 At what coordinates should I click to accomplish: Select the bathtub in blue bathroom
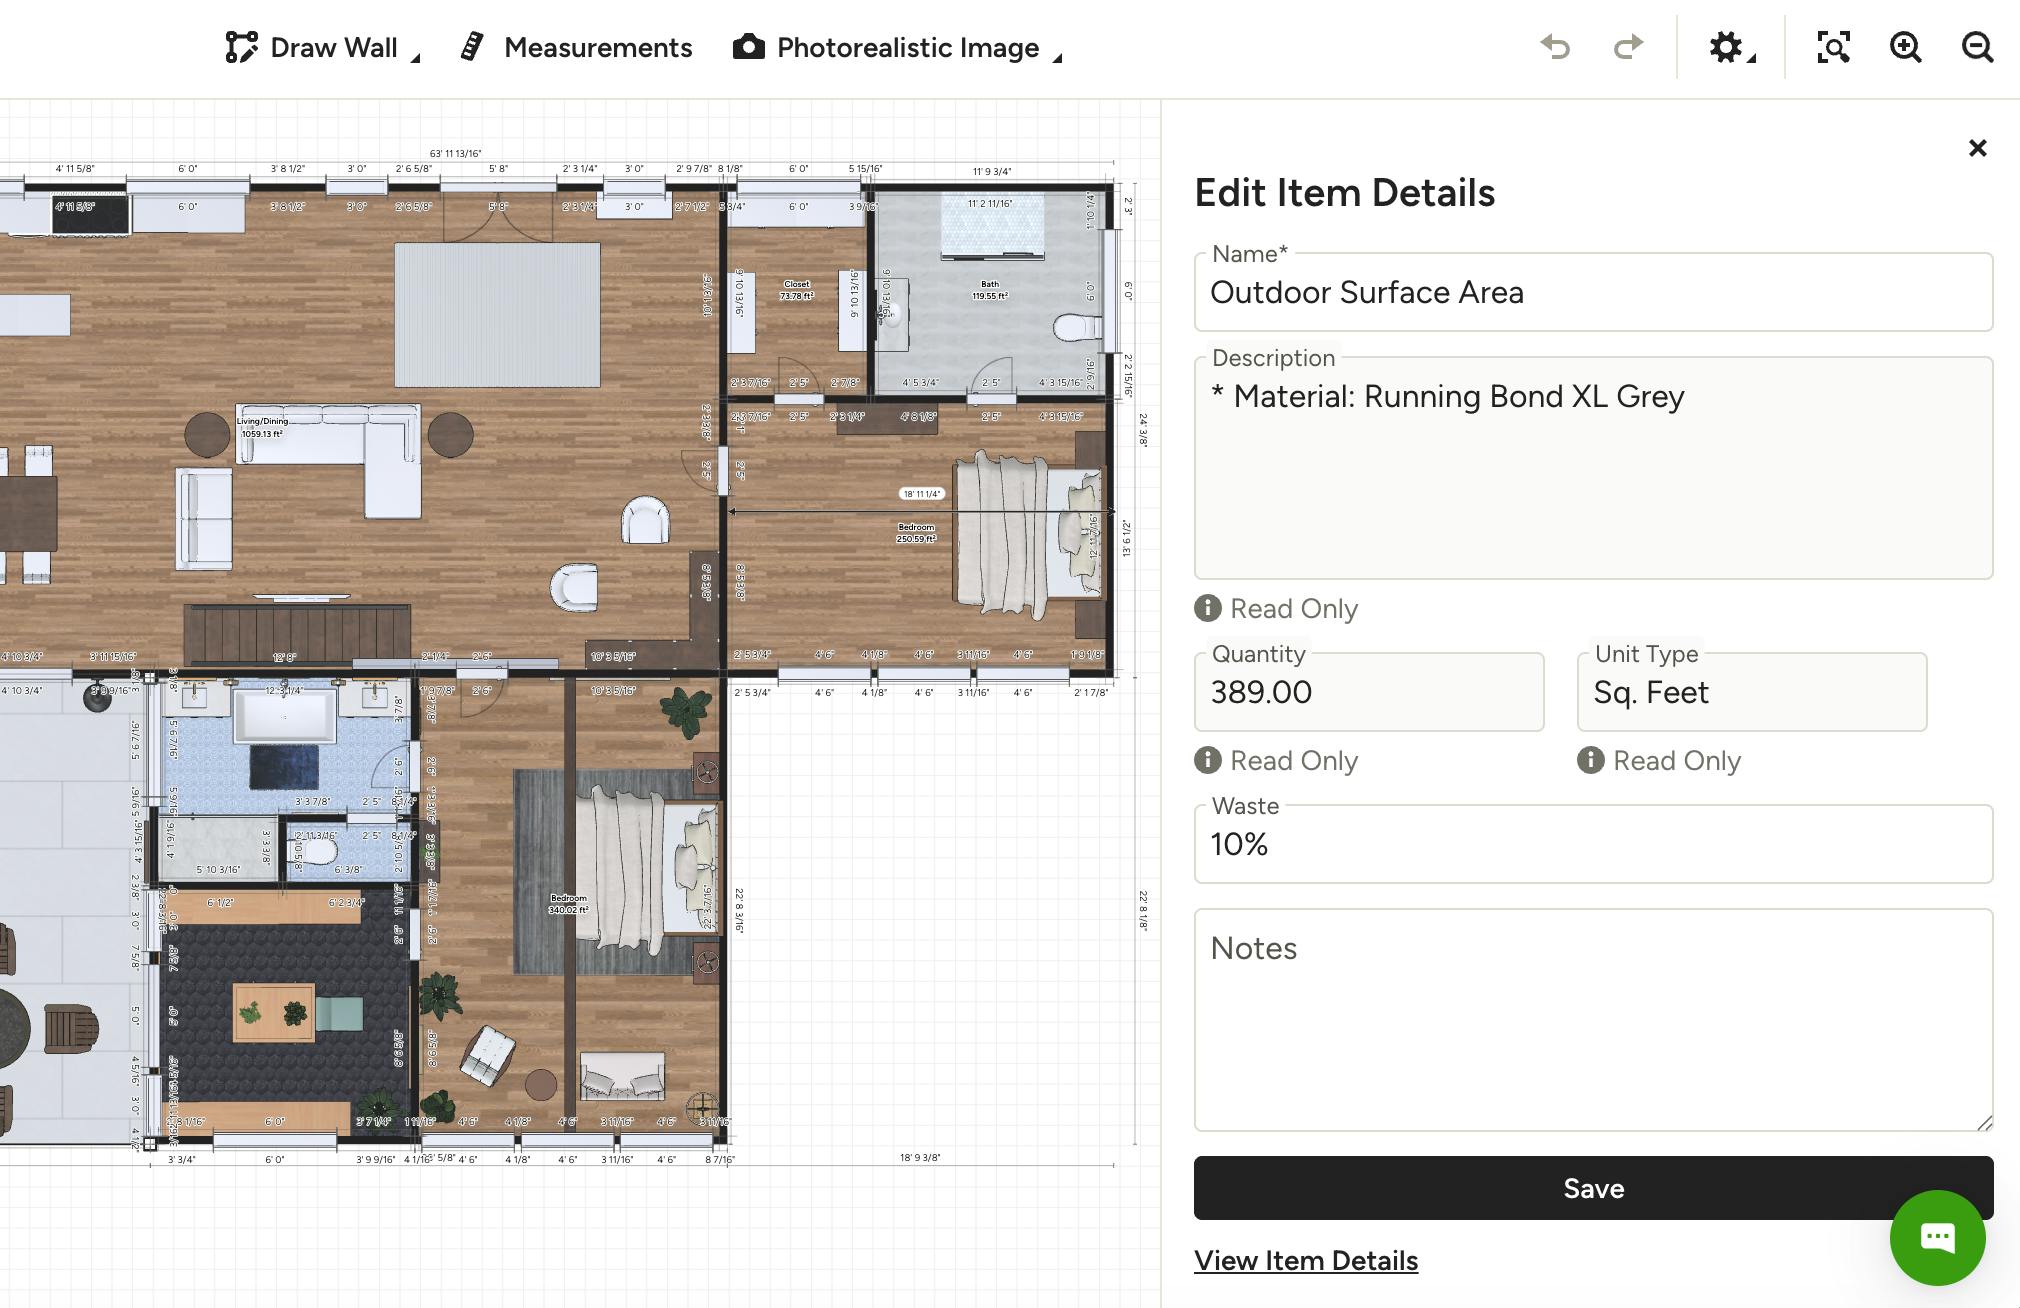coord(284,716)
